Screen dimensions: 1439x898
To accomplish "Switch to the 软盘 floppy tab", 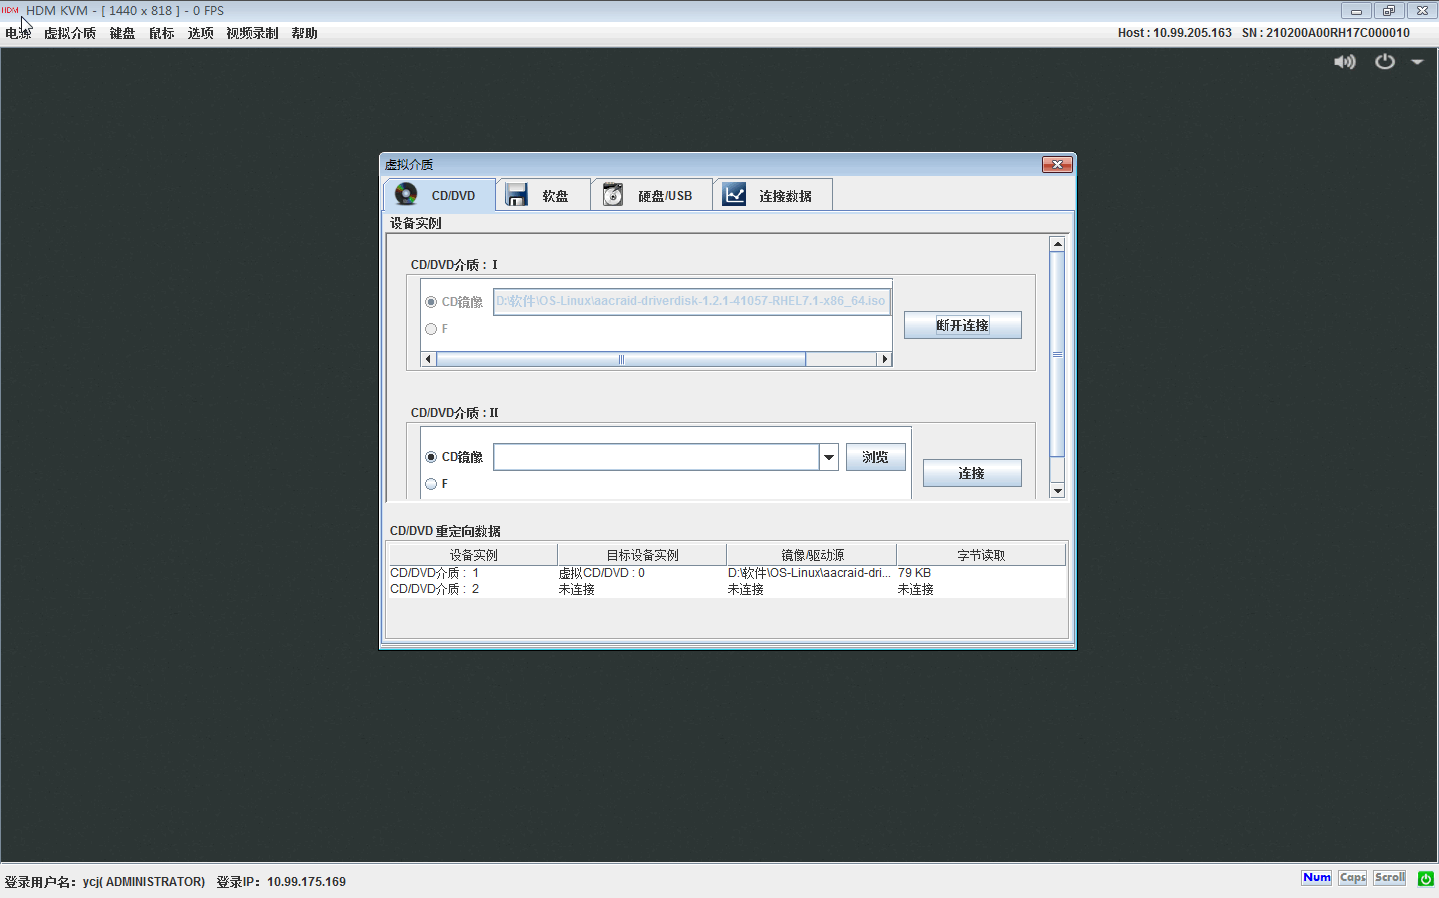I will click(x=543, y=195).
